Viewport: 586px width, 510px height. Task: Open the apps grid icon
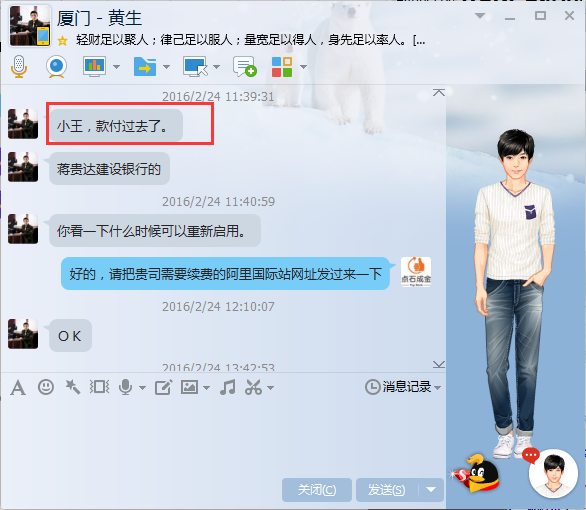pyautogui.click(x=282, y=67)
